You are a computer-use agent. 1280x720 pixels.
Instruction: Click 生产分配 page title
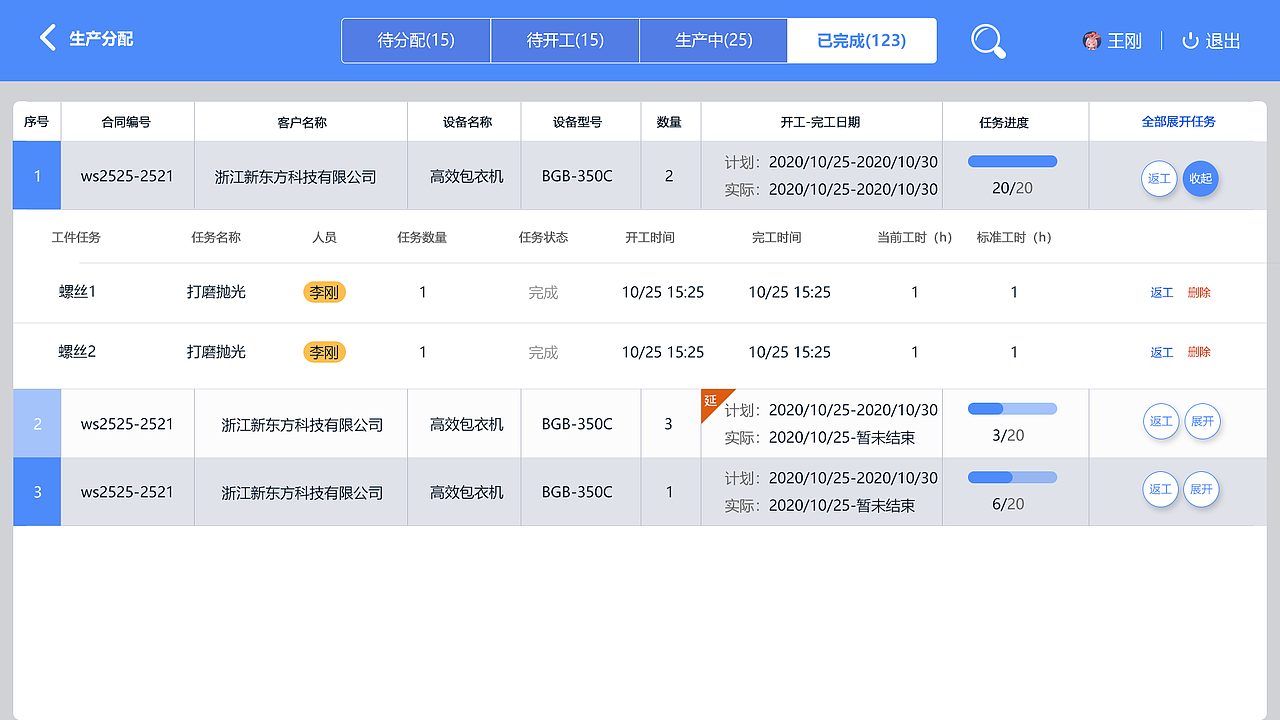101,39
